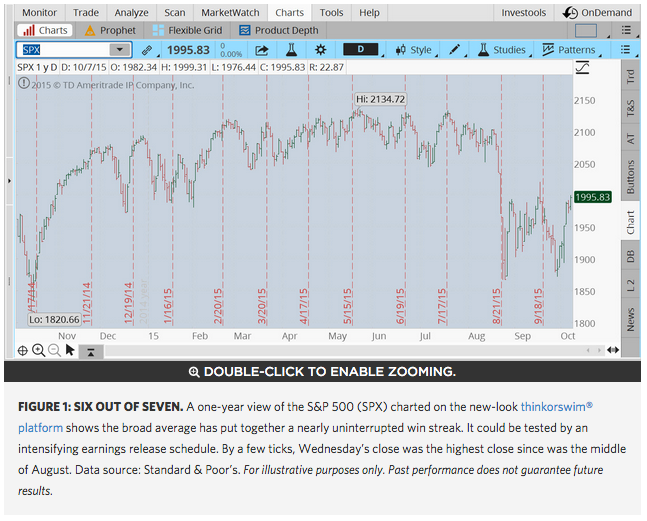Activate OnDemand mode
The height and width of the screenshot is (521, 647).
click(x=597, y=13)
